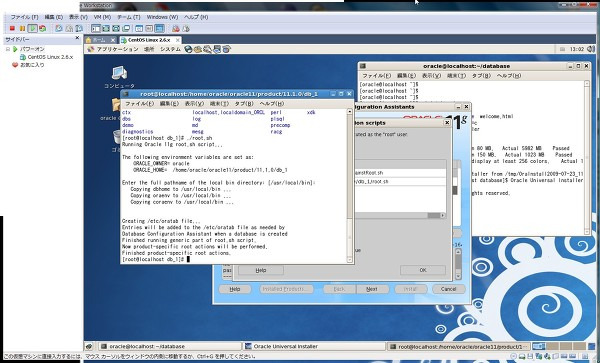Close the sidebar panel with X
The height and width of the screenshot is (363, 600).
tap(77, 38)
